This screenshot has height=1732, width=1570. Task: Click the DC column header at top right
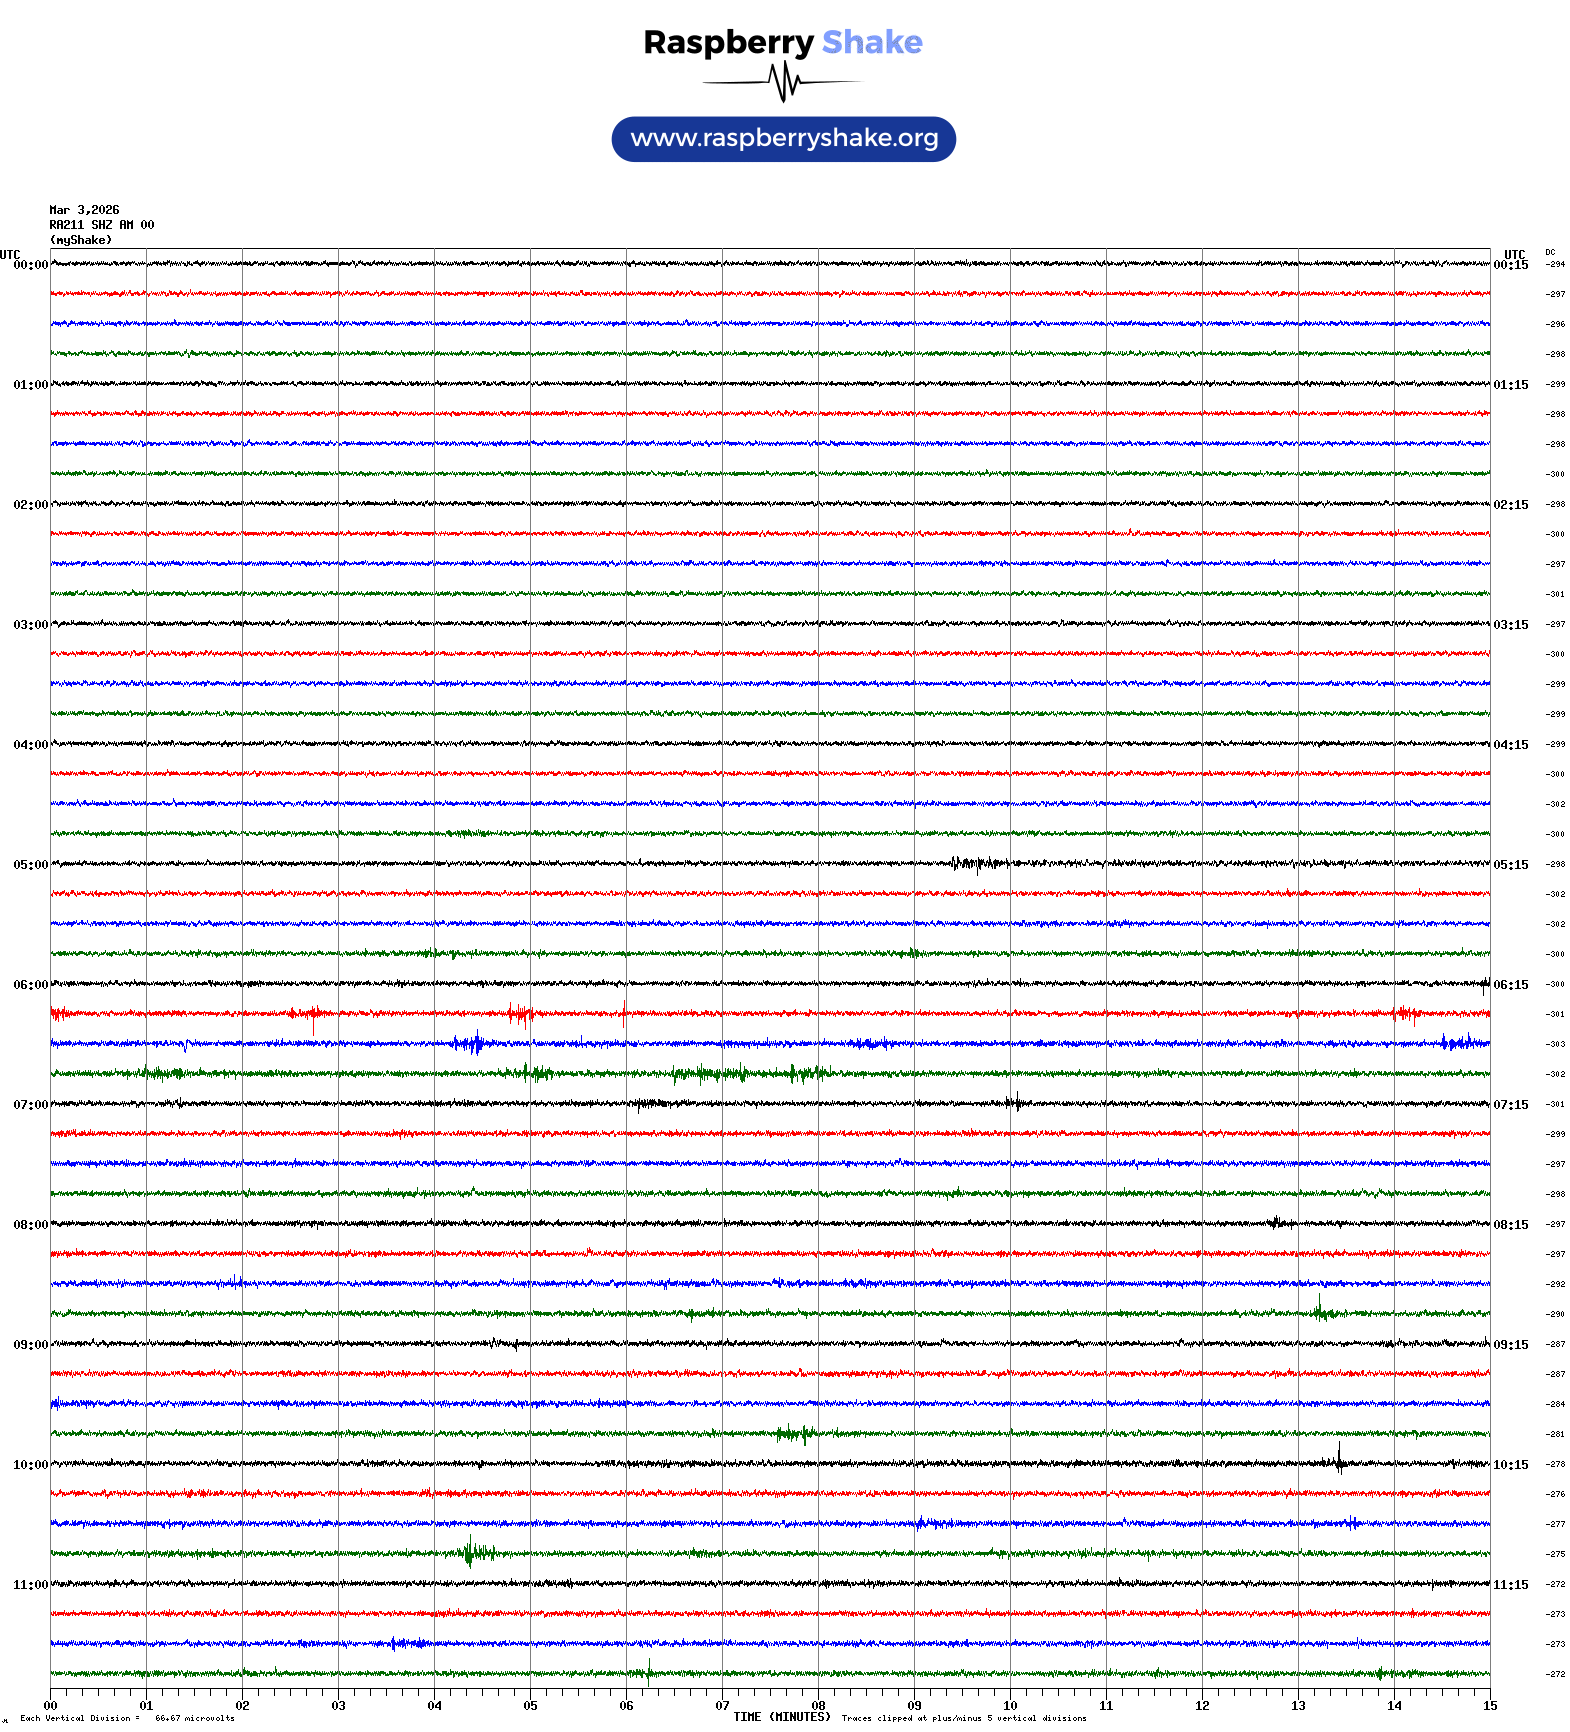click(x=1550, y=252)
